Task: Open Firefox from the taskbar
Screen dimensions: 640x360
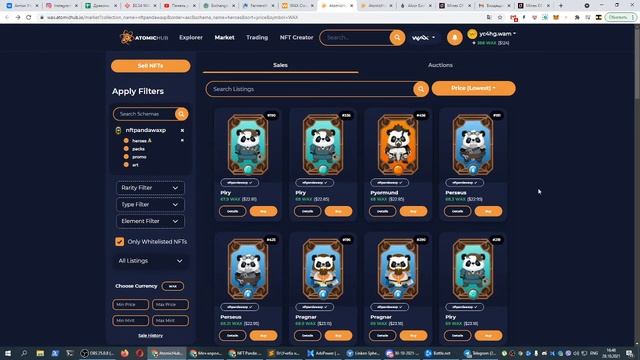Action: 124,353
